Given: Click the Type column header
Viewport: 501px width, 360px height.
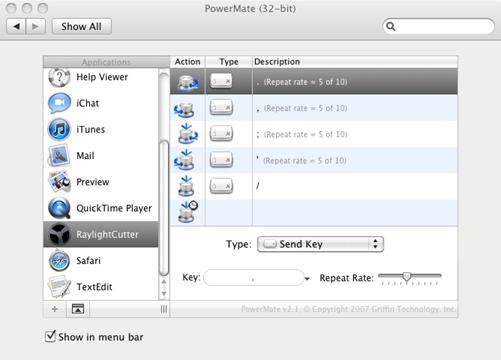Looking at the screenshot, I should coord(229,62).
